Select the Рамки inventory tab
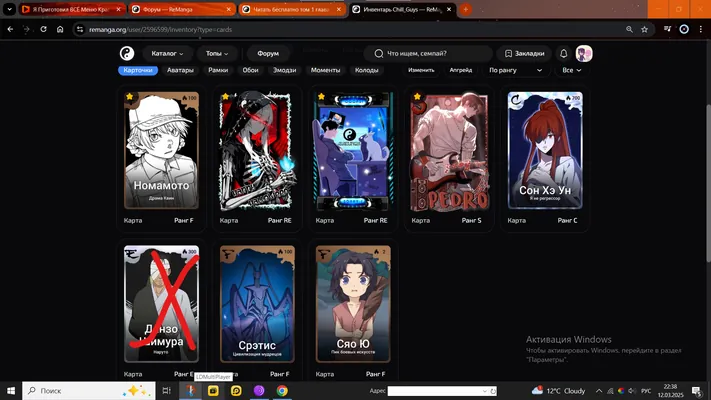711x400 pixels. coord(218,70)
